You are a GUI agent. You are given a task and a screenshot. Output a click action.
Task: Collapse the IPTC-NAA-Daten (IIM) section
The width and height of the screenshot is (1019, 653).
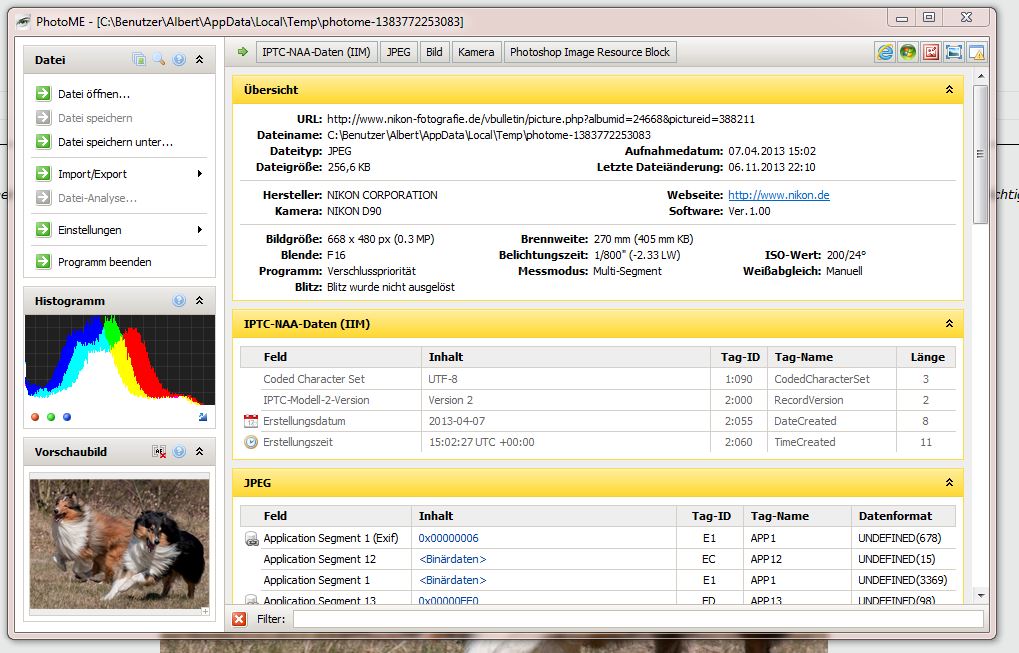[x=949, y=324]
